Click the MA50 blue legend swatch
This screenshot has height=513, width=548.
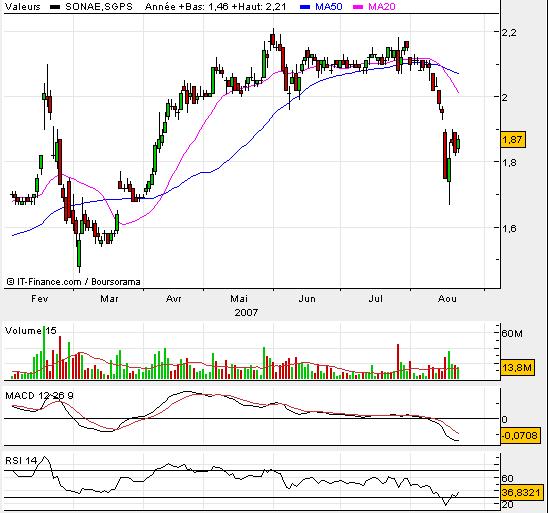305,7
